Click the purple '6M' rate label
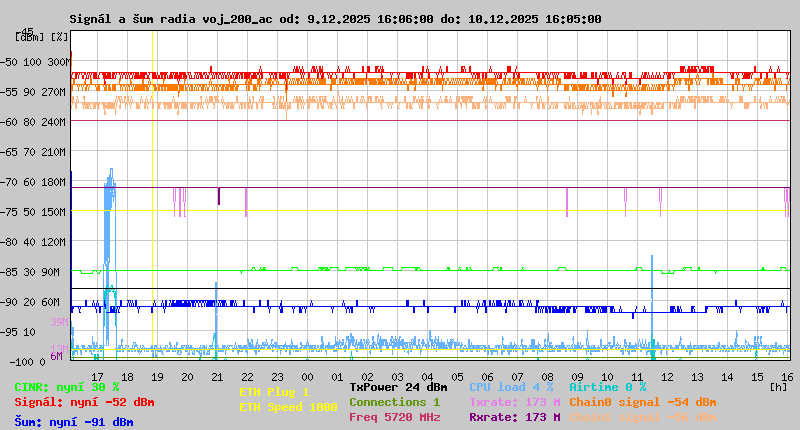This screenshot has width=800, height=430. click(56, 356)
